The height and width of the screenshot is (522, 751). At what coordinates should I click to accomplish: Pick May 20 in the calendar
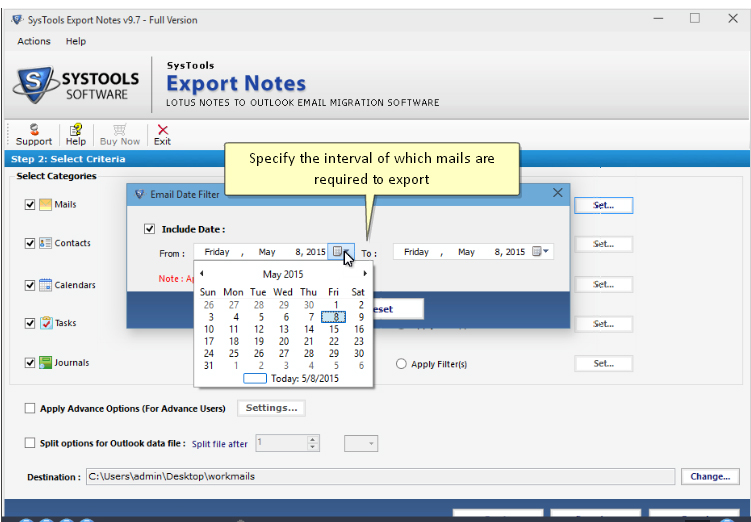tap(284, 341)
